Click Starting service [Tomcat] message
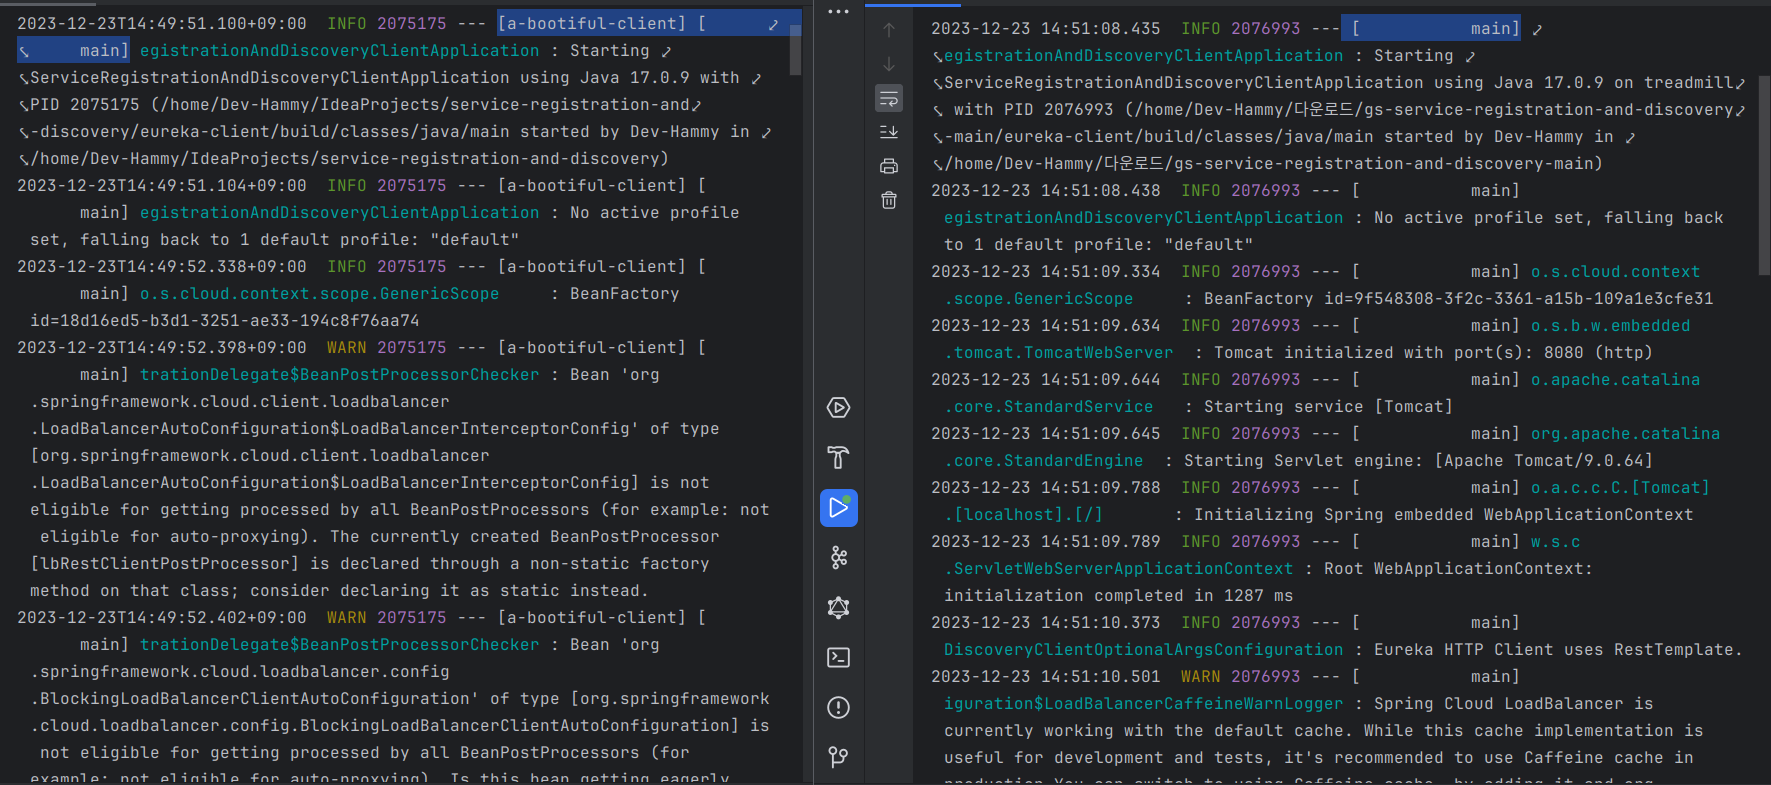 tap(1328, 406)
